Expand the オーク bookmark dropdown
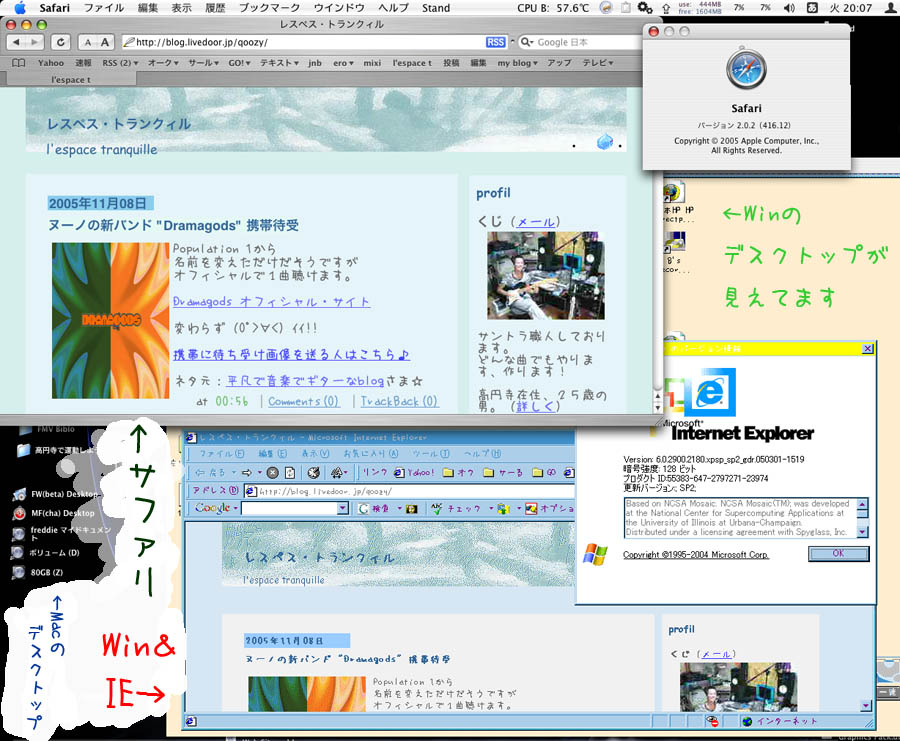This screenshot has height=741, width=900. coord(164,63)
